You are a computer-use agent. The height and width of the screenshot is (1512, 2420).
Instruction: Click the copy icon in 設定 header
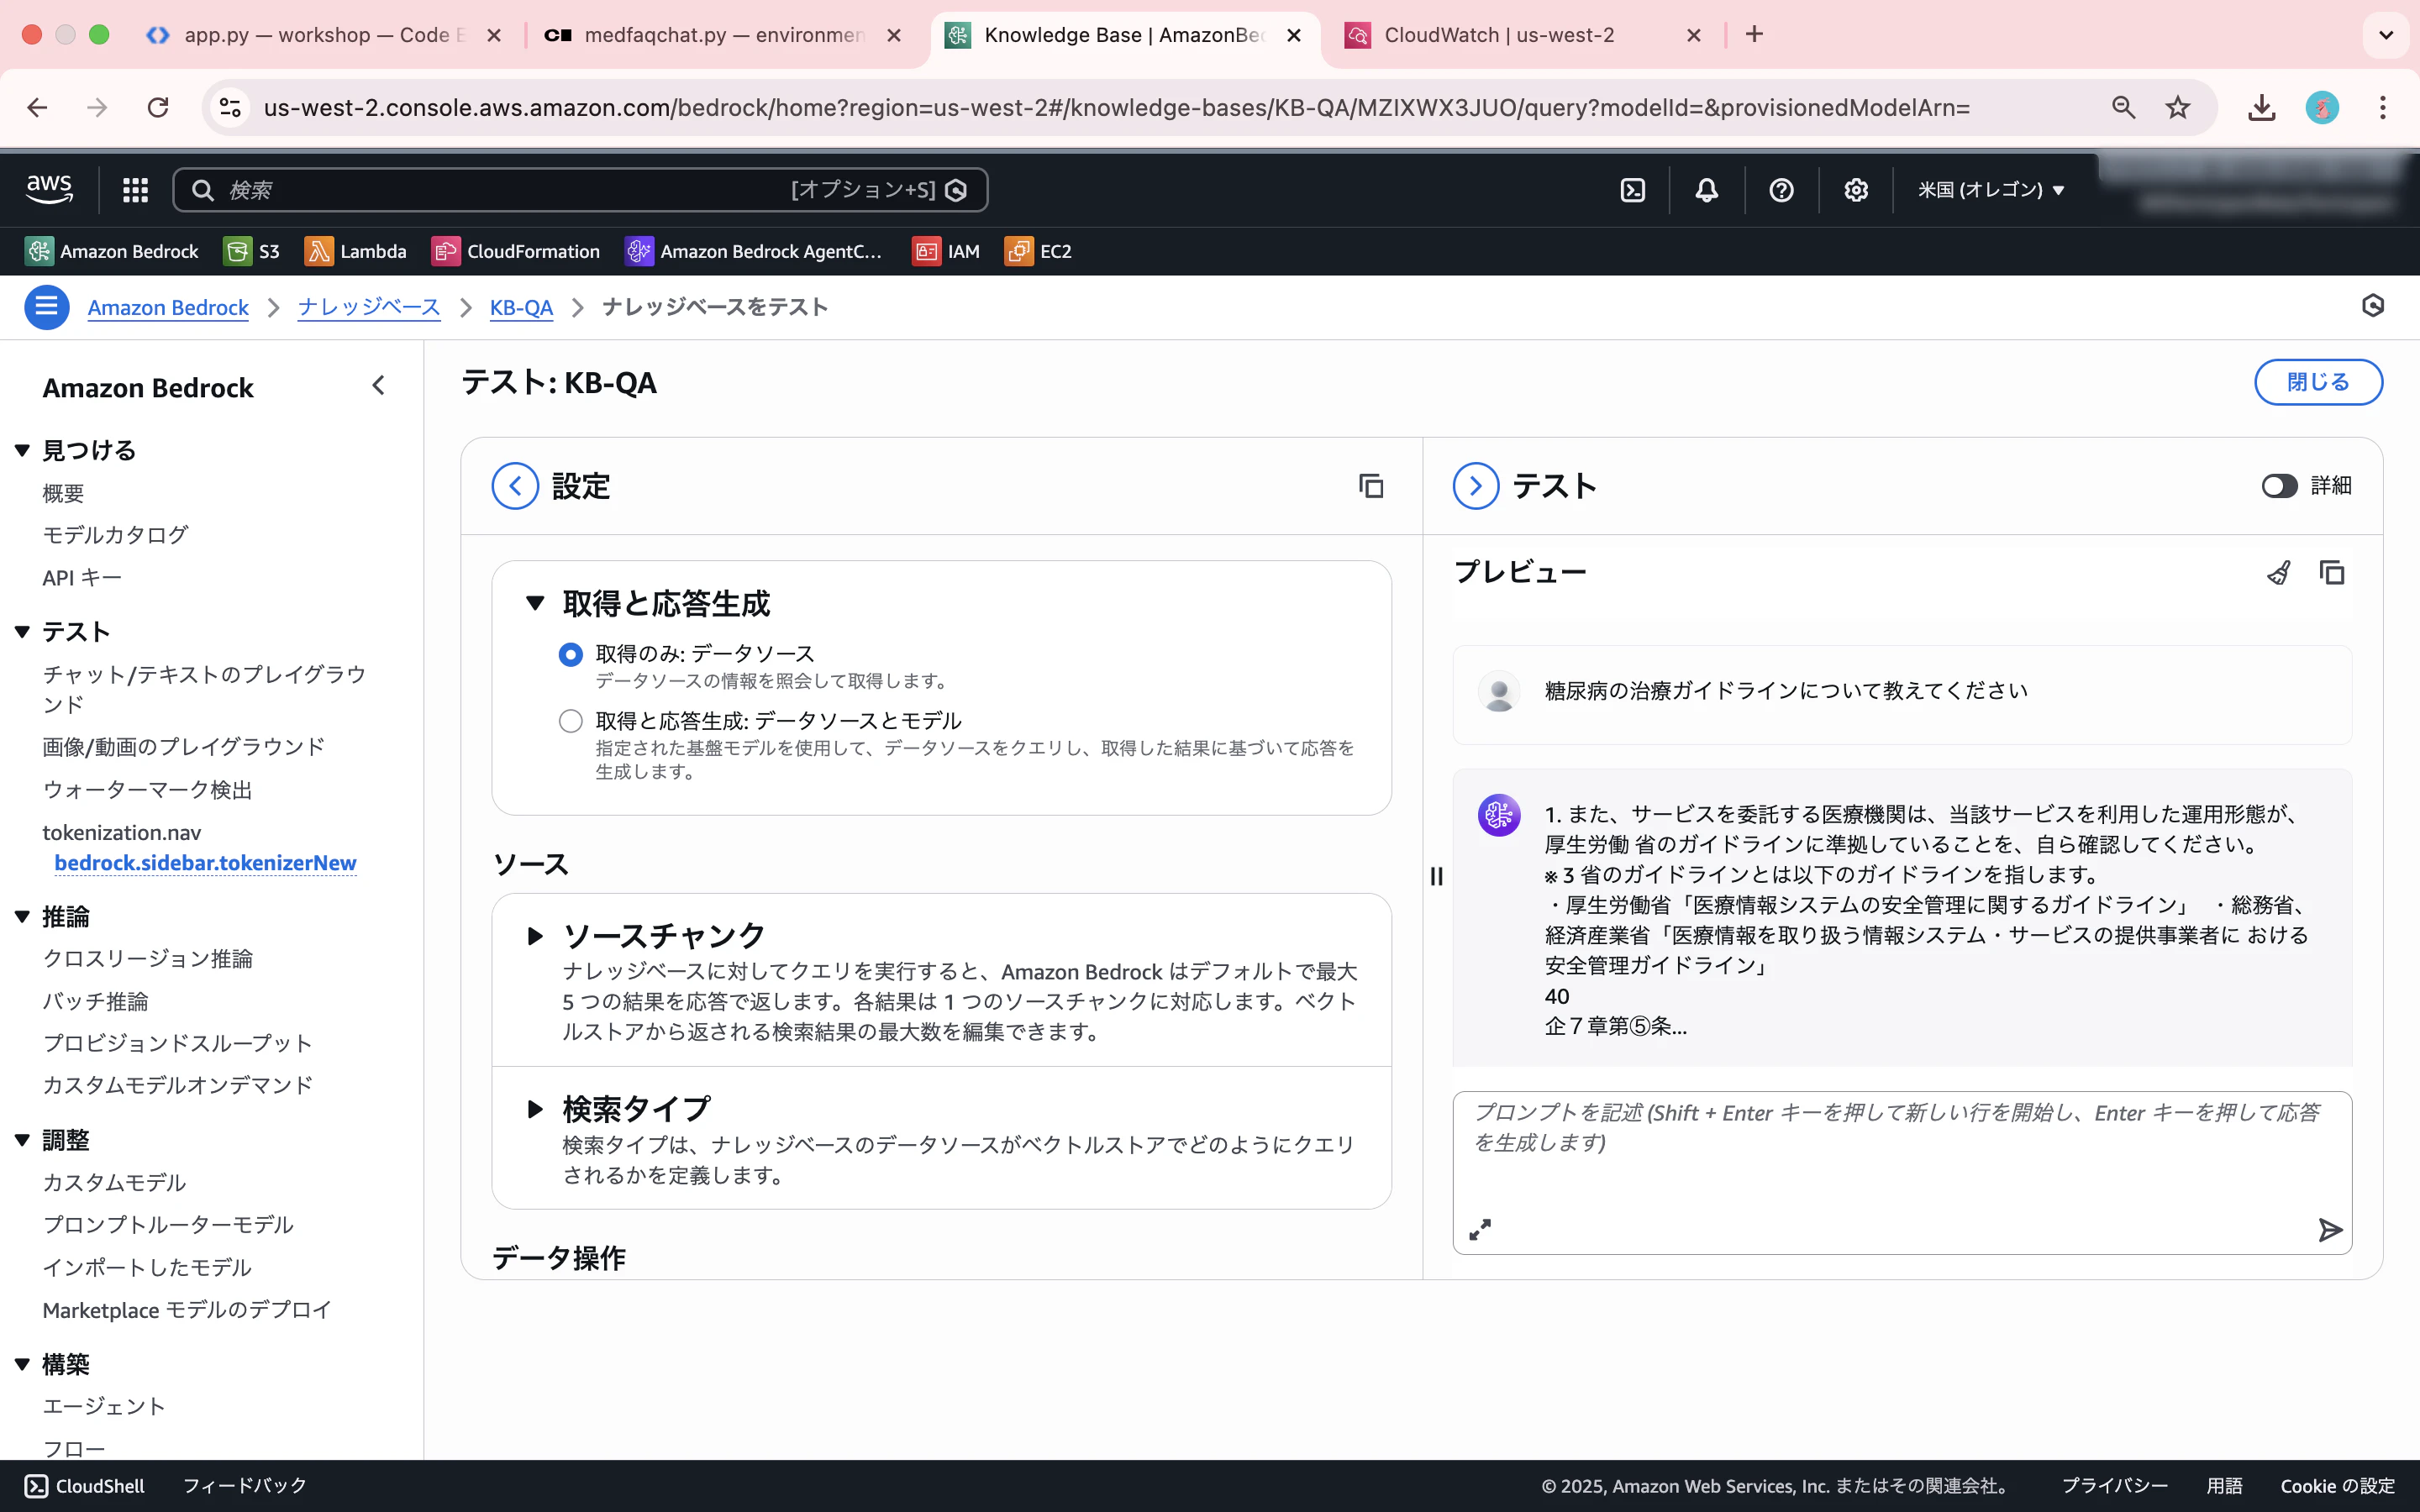(x=1371, y=486)
